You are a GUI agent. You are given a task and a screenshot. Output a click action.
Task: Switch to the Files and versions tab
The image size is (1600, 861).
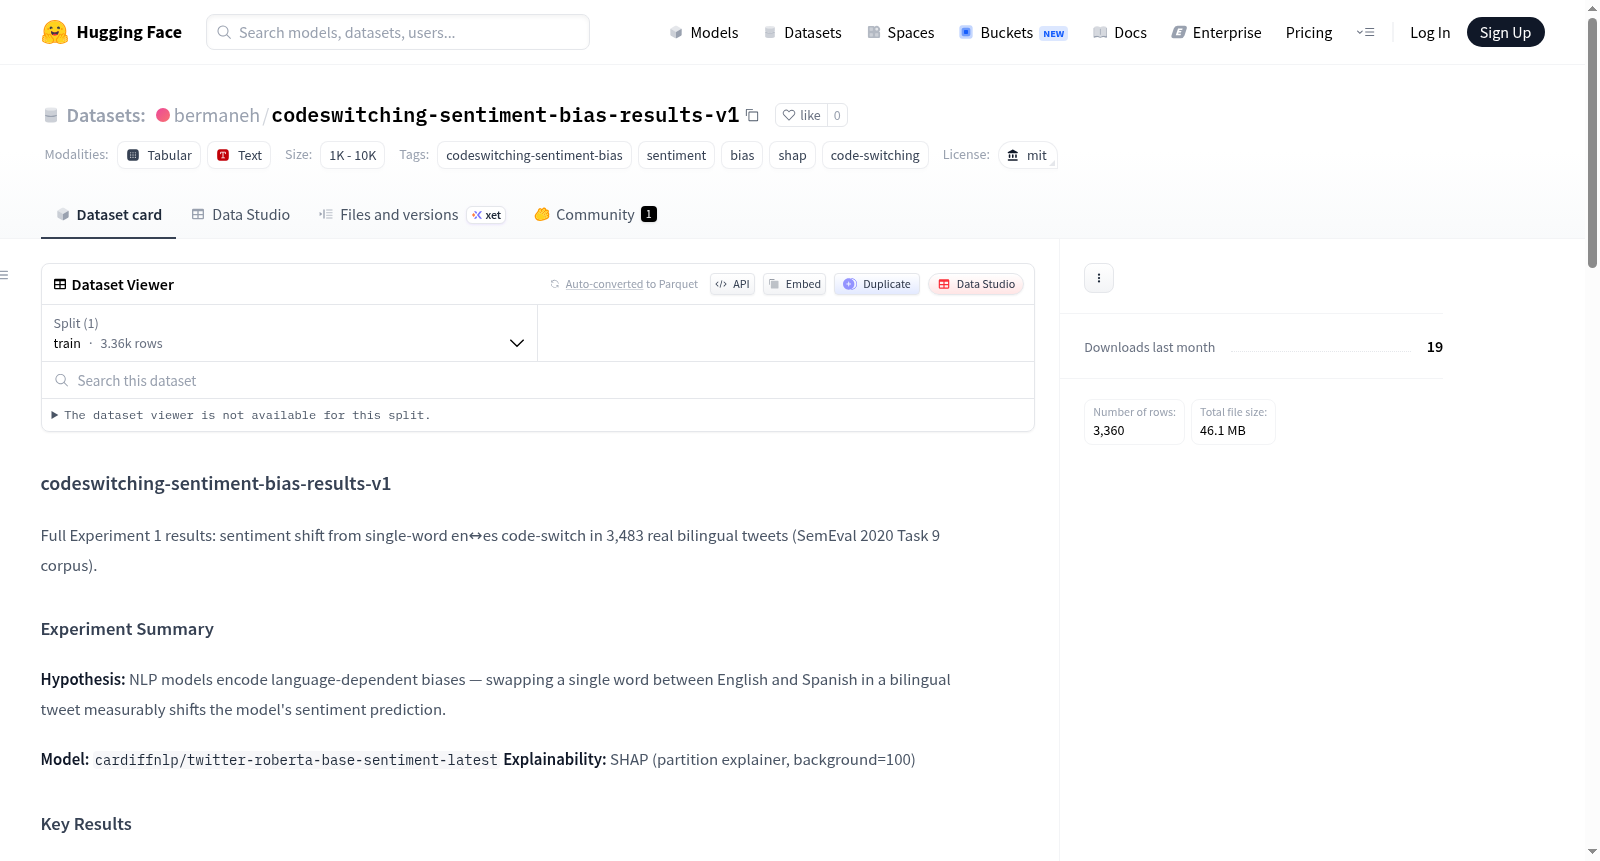(412, 214)
